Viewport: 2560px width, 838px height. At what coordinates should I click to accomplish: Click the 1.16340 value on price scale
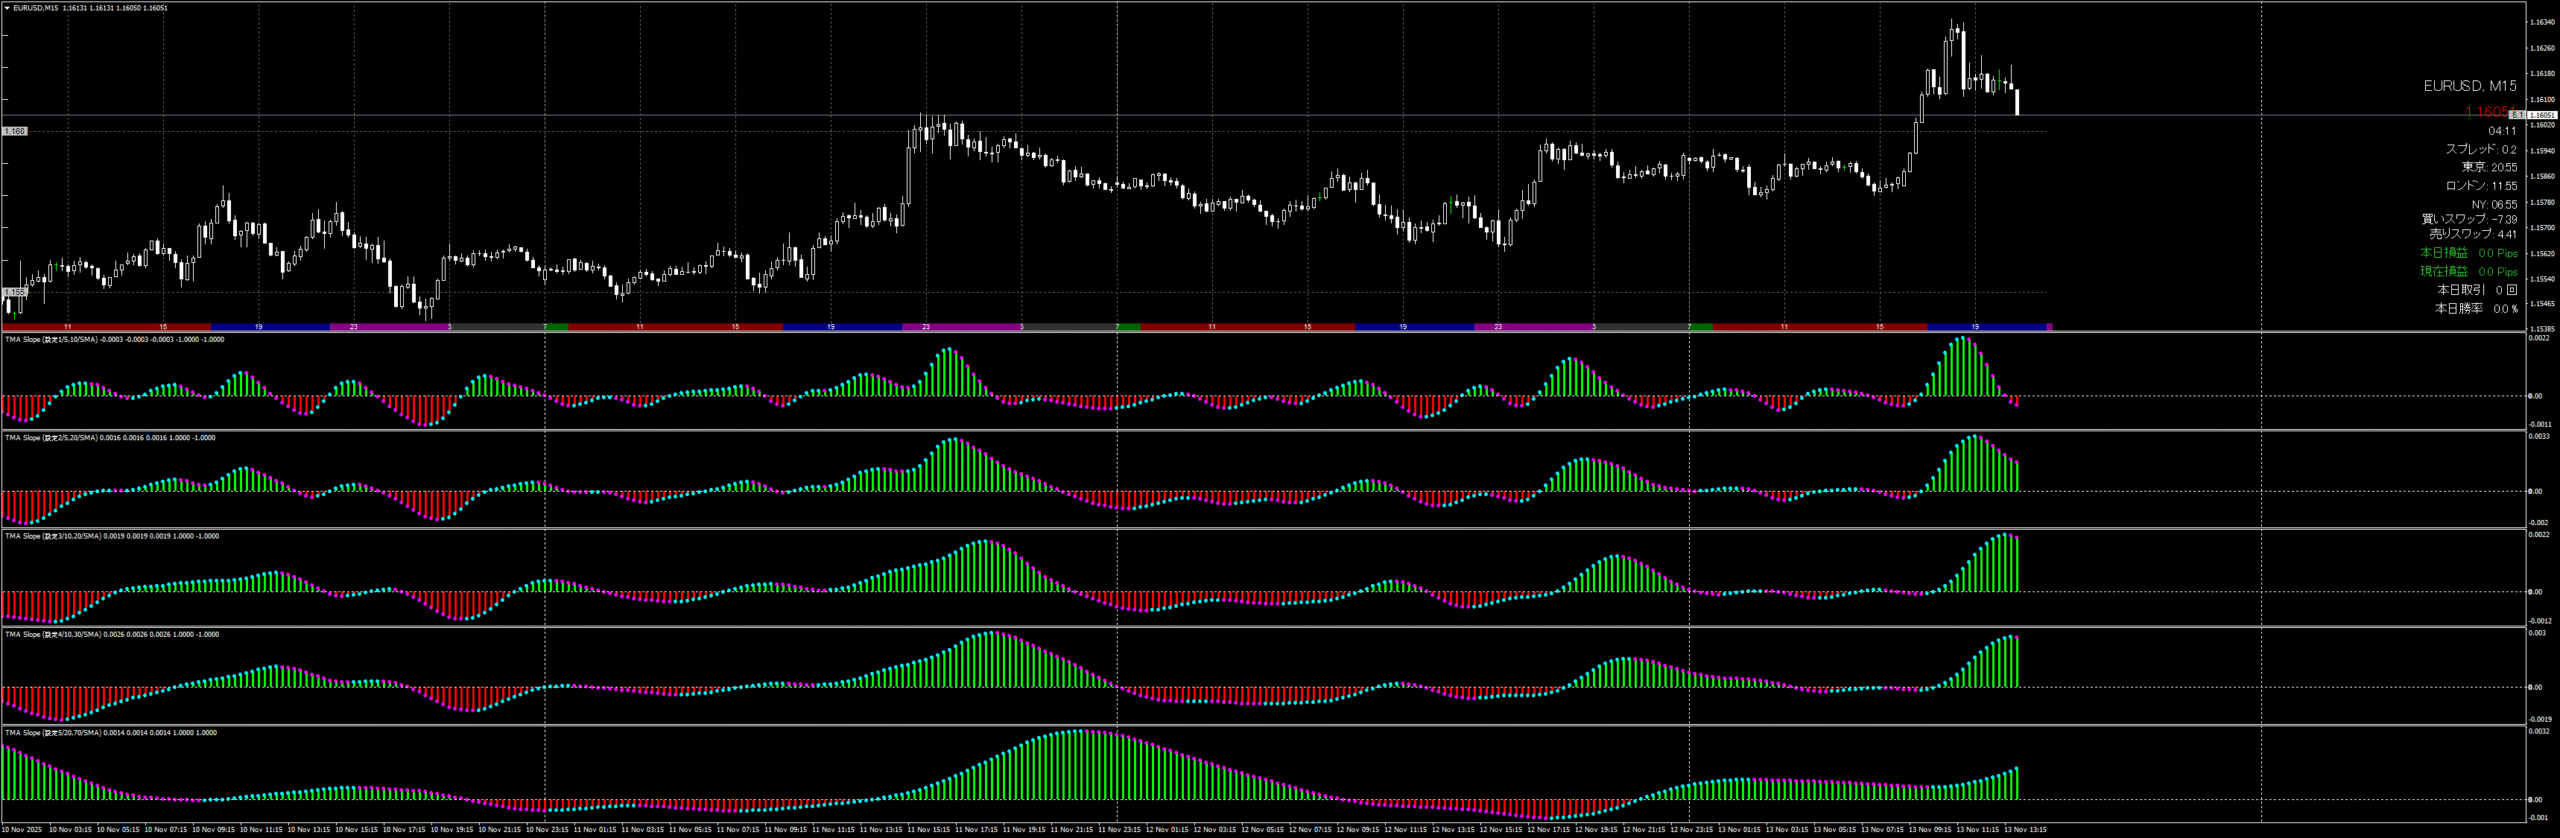coord(2541,22)
